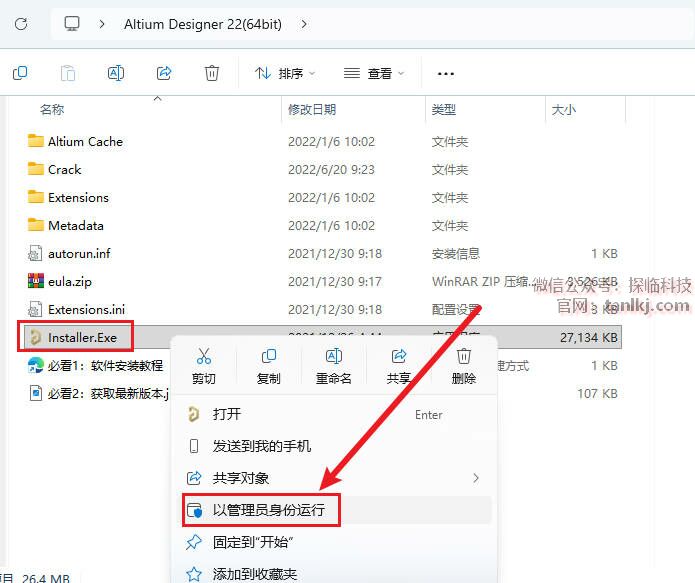
Task: Click the Altium Cache folder icon
Action: (35, 141)
